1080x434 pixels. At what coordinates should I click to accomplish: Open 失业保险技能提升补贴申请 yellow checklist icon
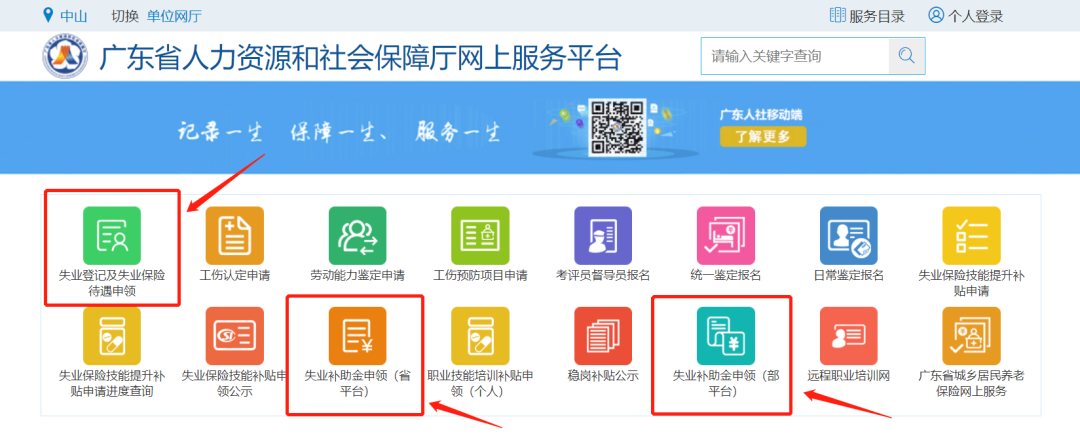tap(971, 236)
